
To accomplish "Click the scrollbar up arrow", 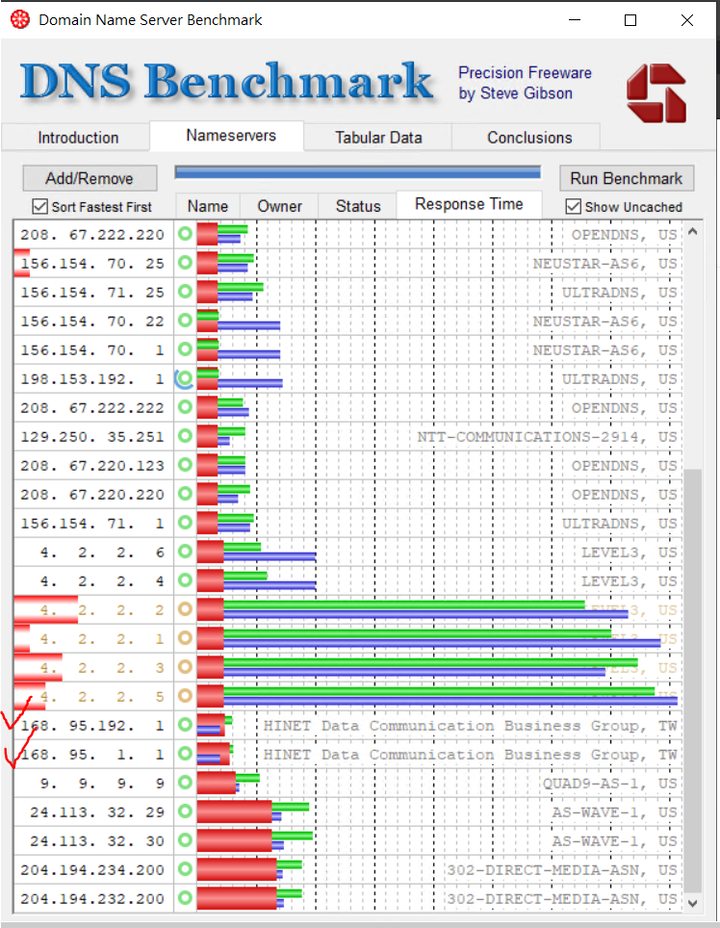I will click(693, 232).
